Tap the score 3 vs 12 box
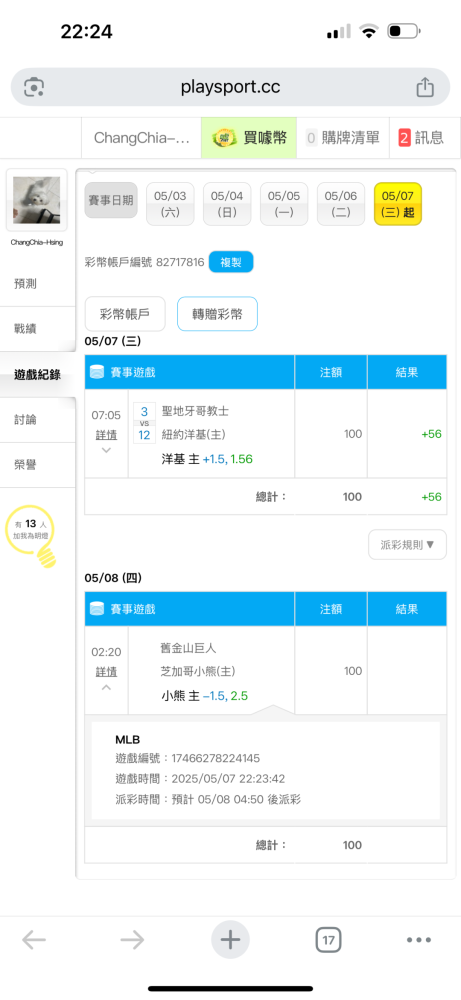461x1000 pixels. [144, 423]
